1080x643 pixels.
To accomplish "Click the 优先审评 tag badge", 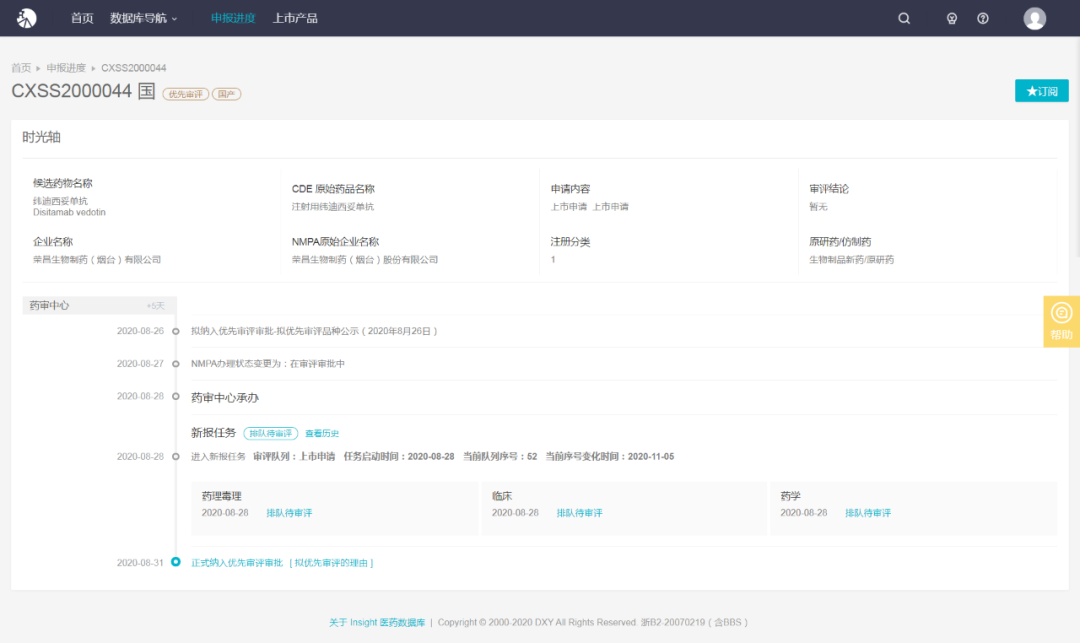I will [x=185, y=94].
